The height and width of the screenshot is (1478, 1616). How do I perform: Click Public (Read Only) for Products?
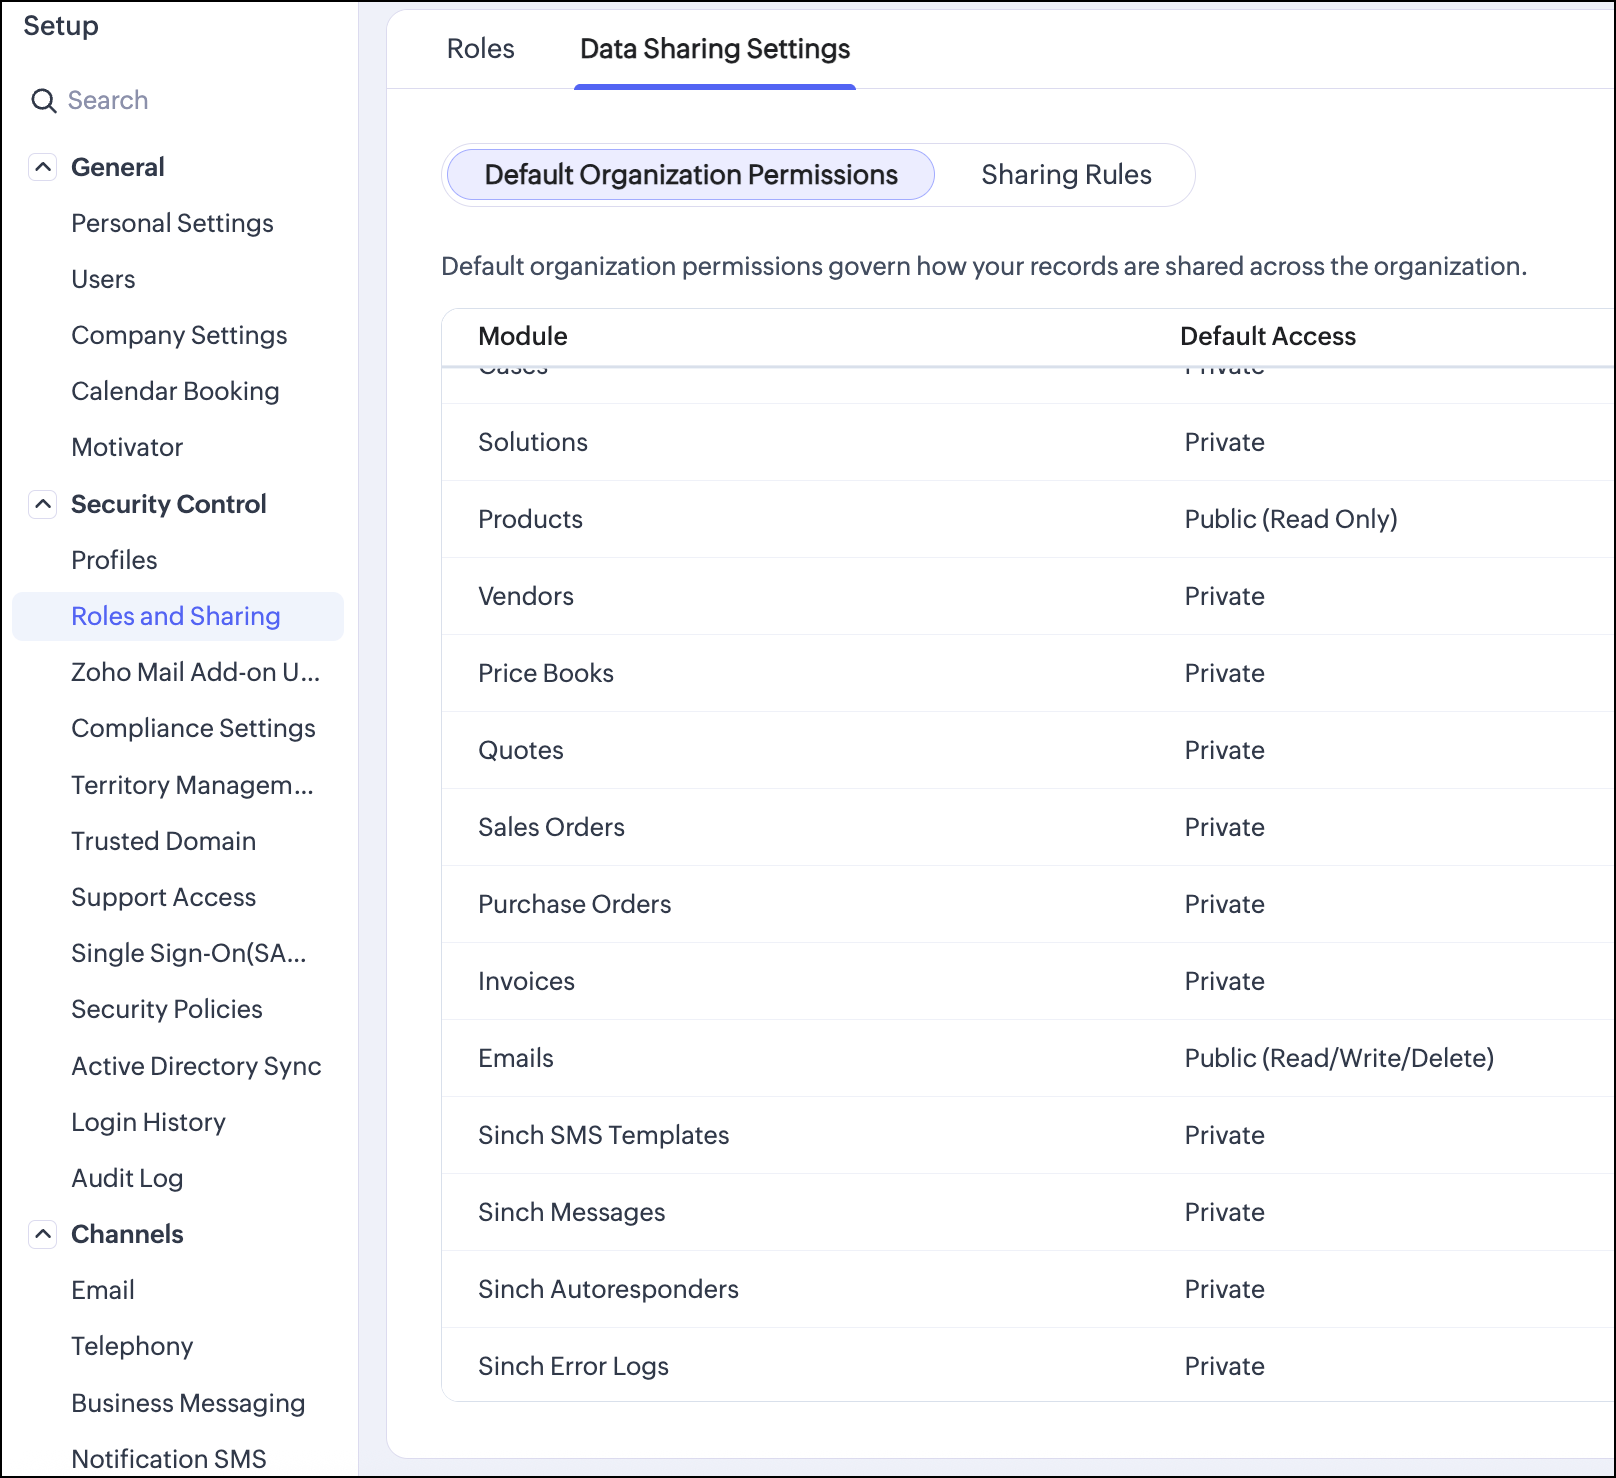click(x=1291, y=519)
